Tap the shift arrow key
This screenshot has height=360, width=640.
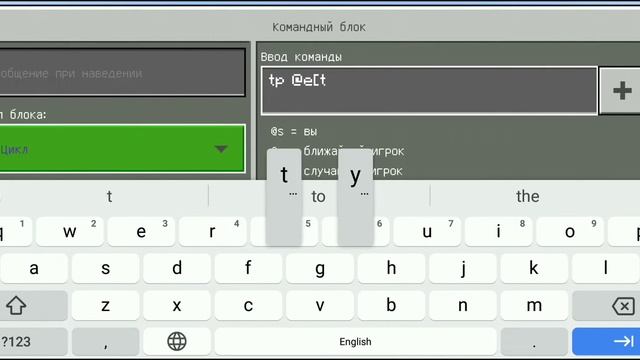(x=16, y=306)
